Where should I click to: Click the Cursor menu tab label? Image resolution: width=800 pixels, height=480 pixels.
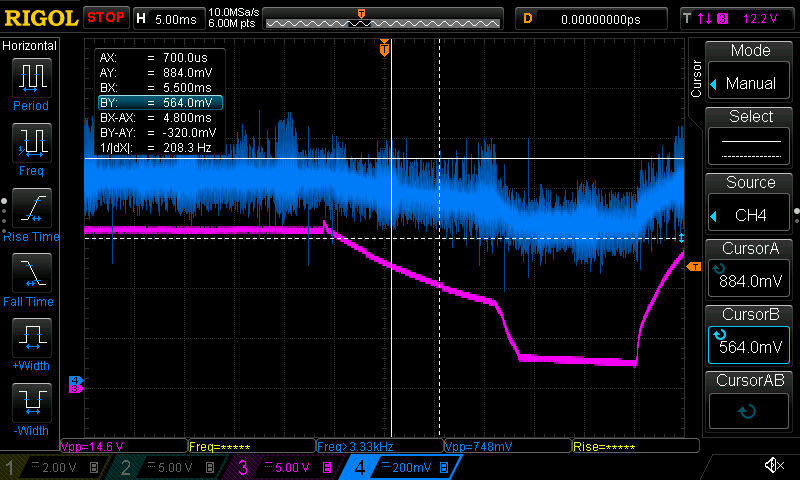pyautogui.click(x=696, y=79)
